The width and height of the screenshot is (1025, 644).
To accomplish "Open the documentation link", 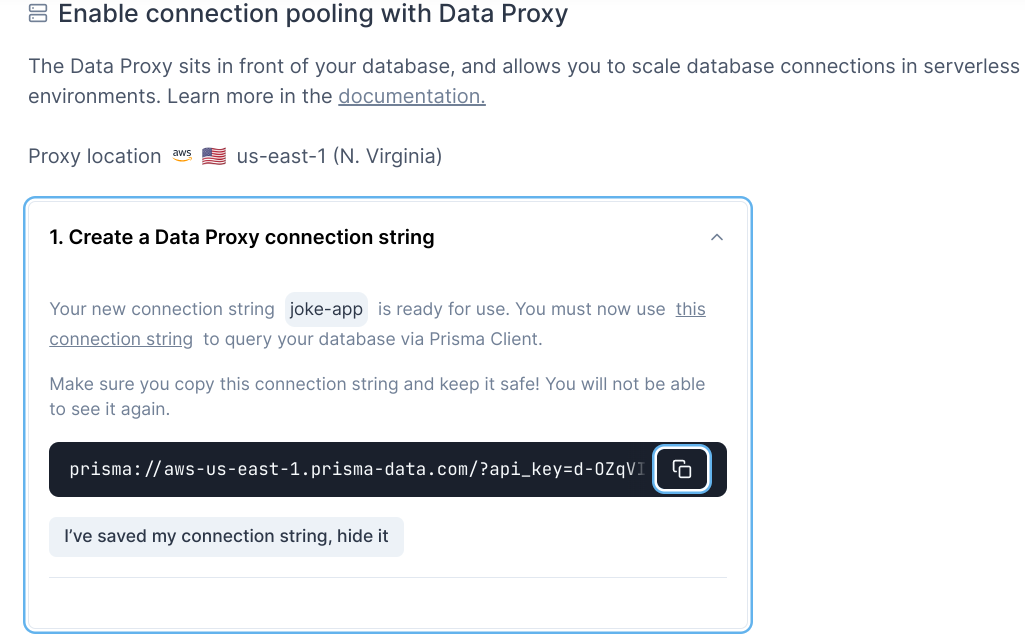I will pos(411,97).
